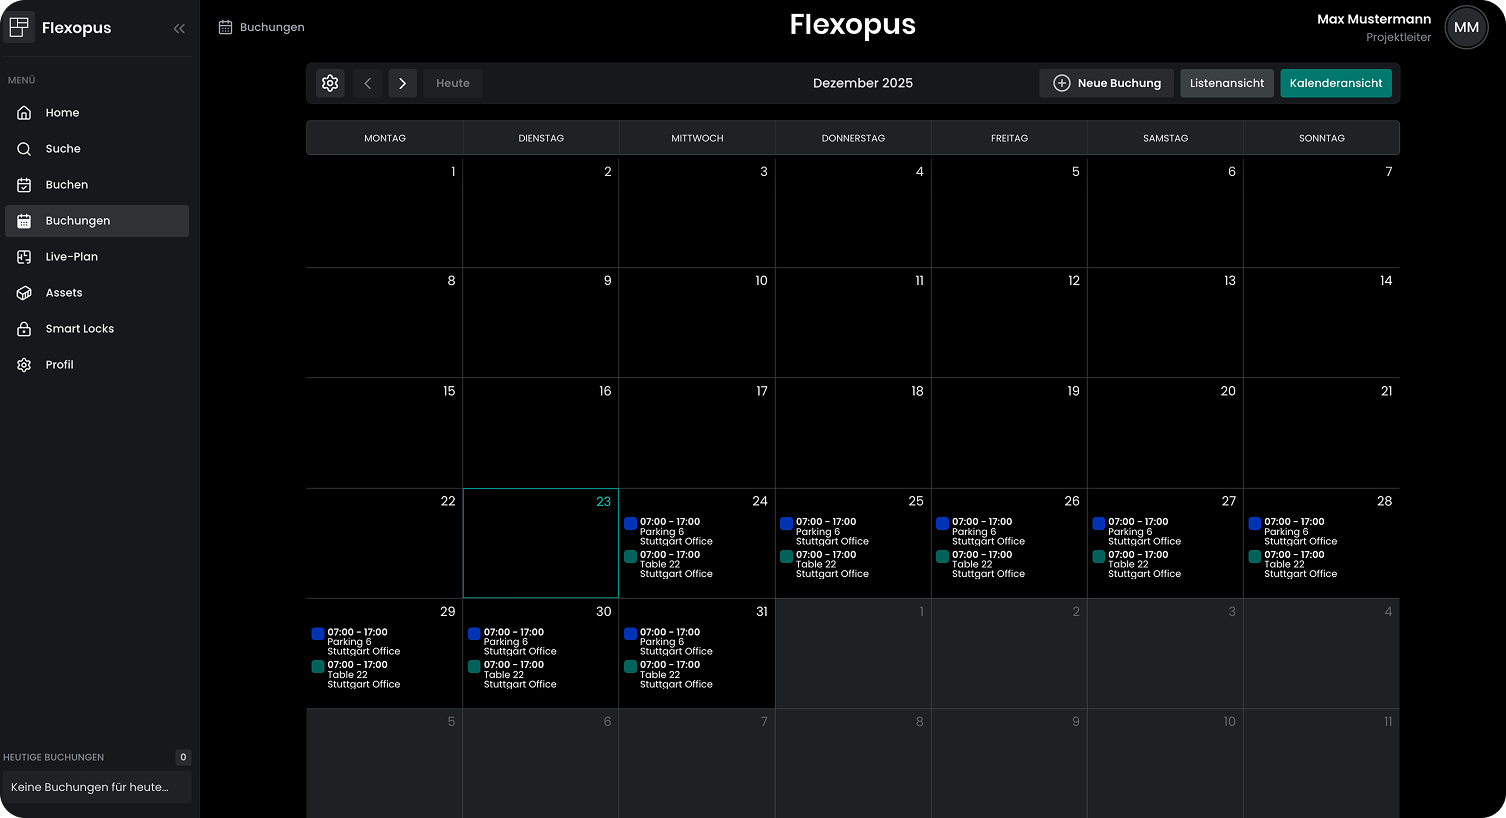Screen dimensions: 1506x818
Task: Open the Buchen calendar-check icon
Action: coord(24,185)
